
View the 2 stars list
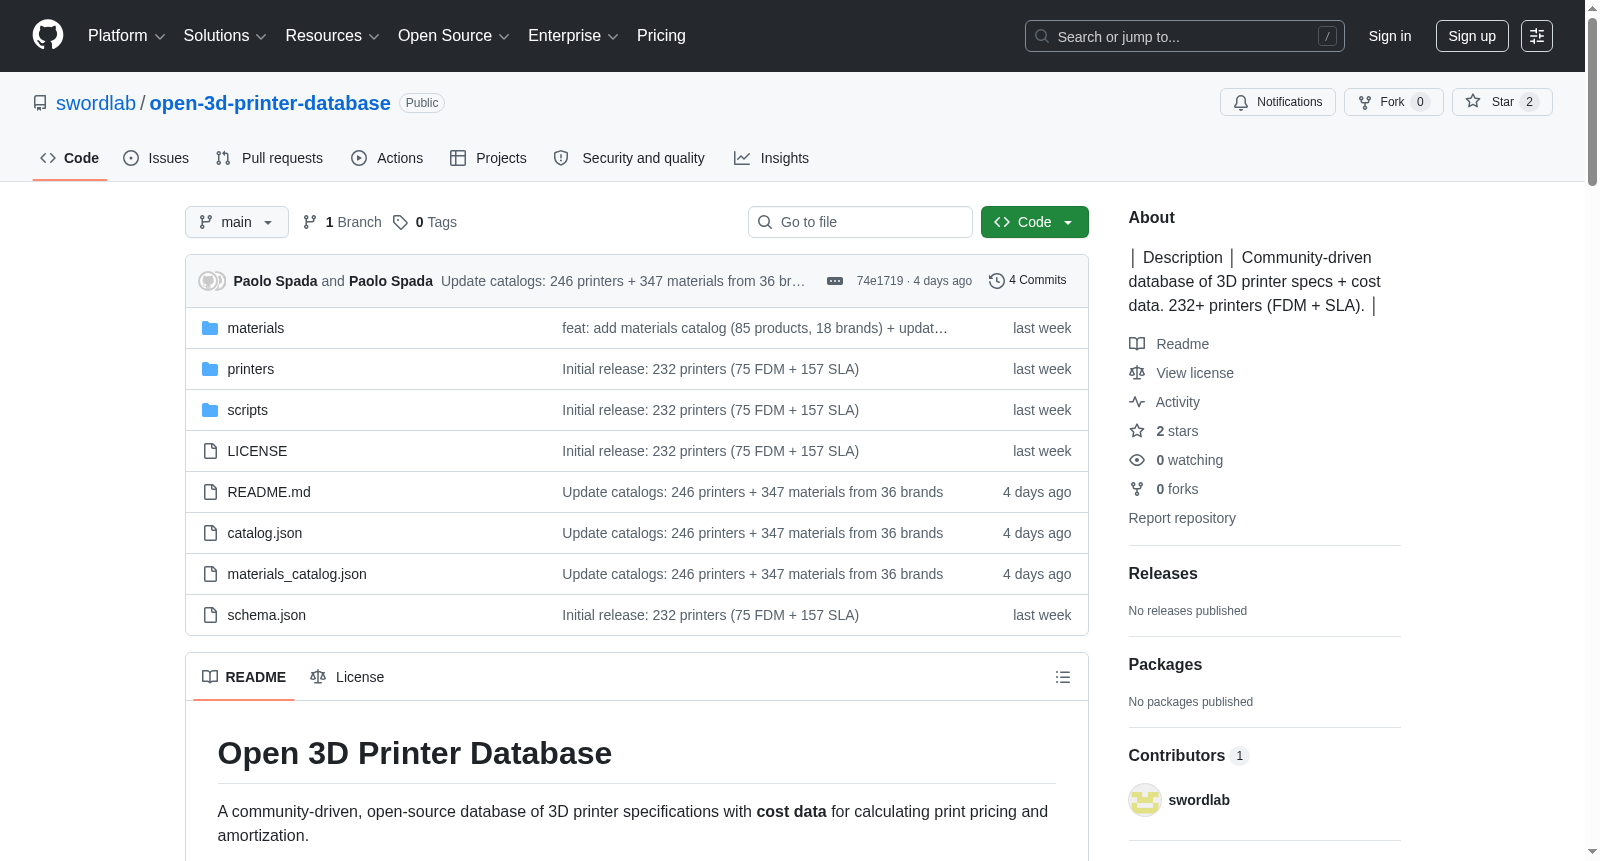coord(1164,431)
